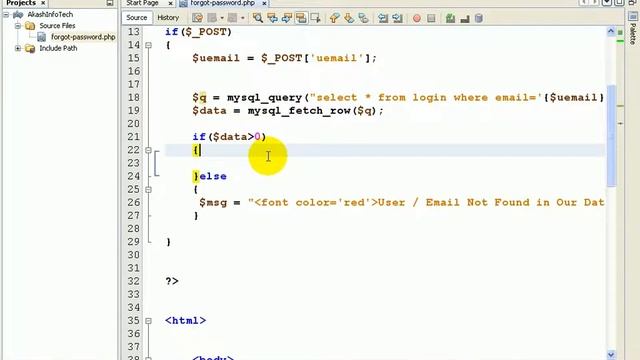This screenshot has width=640, height=360.
Task: Collapse html fold at line 35
Action: point(149,321)
